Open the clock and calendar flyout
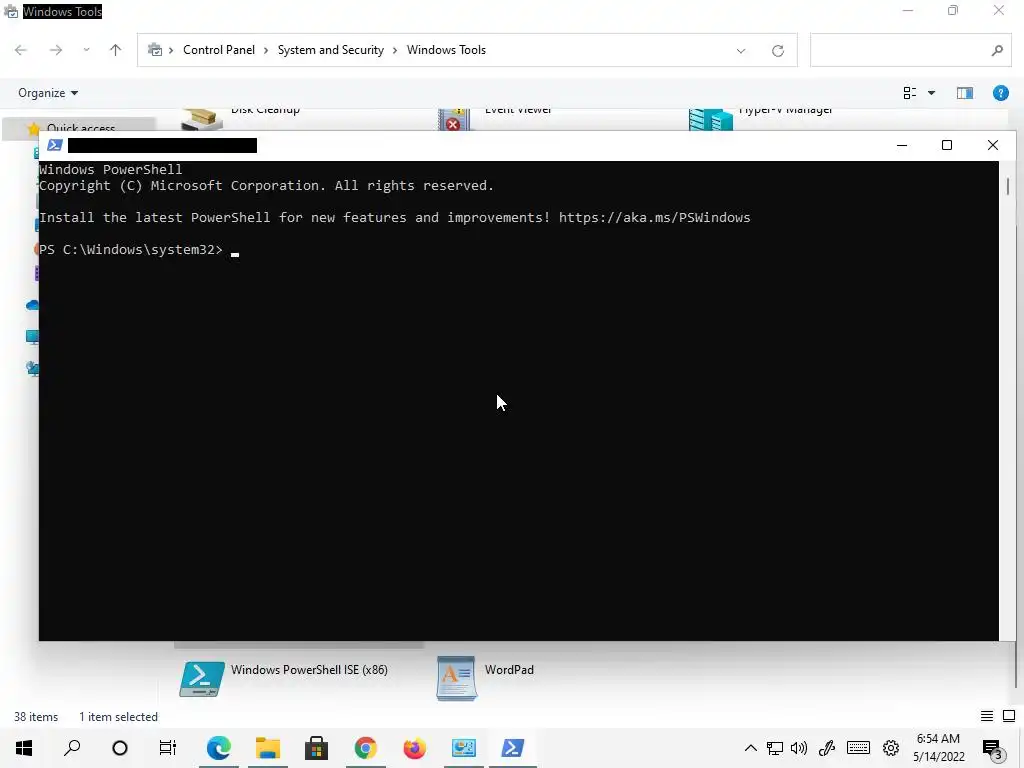Image resolution: width=1024 pixels, height=768 pixels. point(938,748)
